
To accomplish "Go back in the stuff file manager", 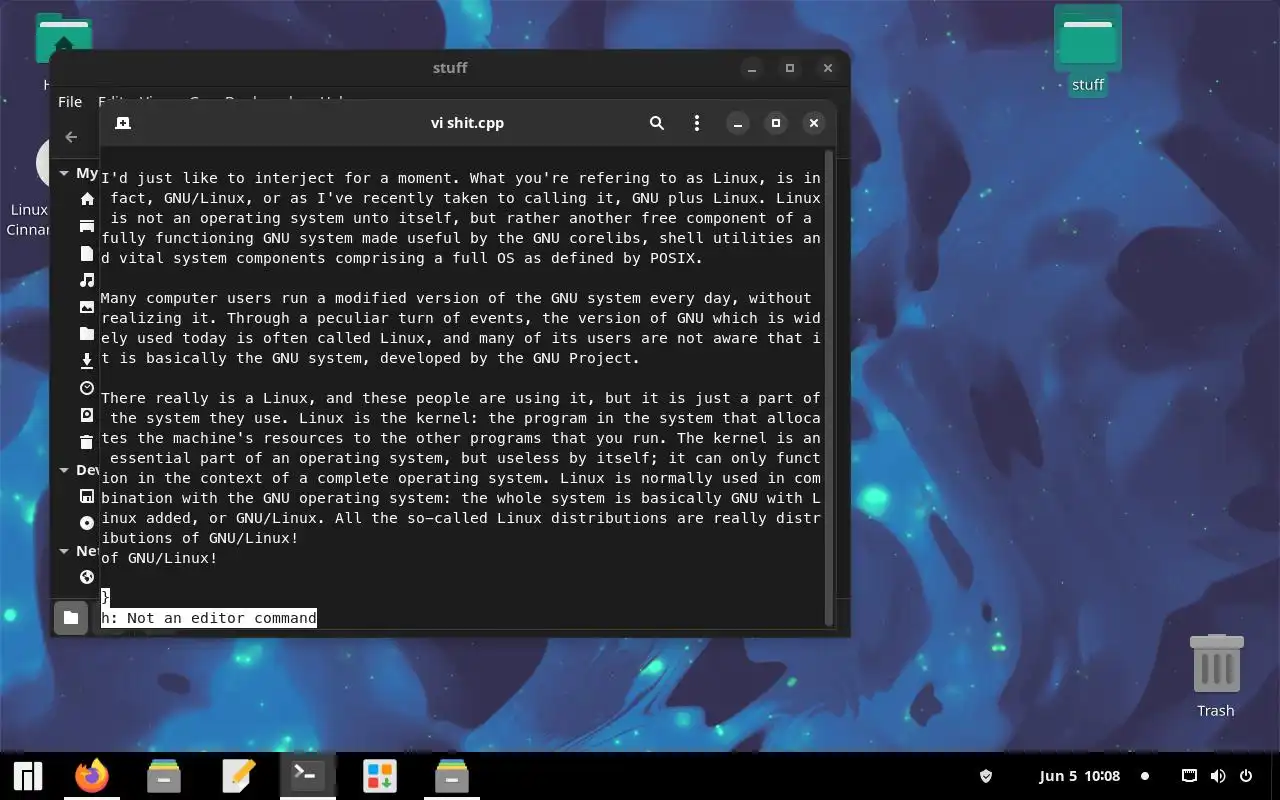I will (x=71, y=137).
